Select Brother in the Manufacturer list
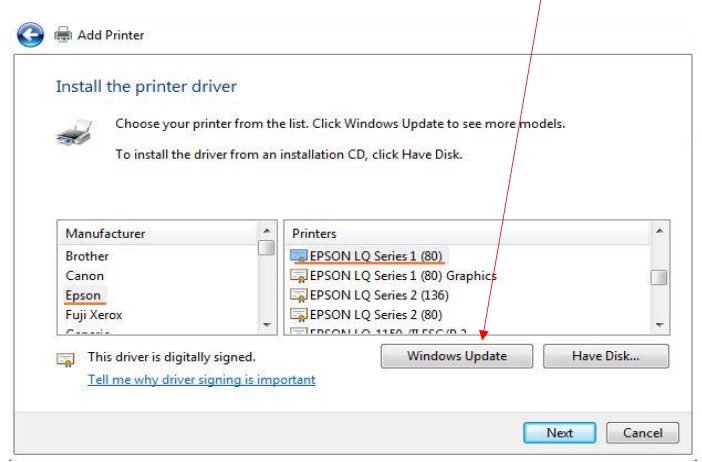702x462 pixels. (x=87, y=256)
